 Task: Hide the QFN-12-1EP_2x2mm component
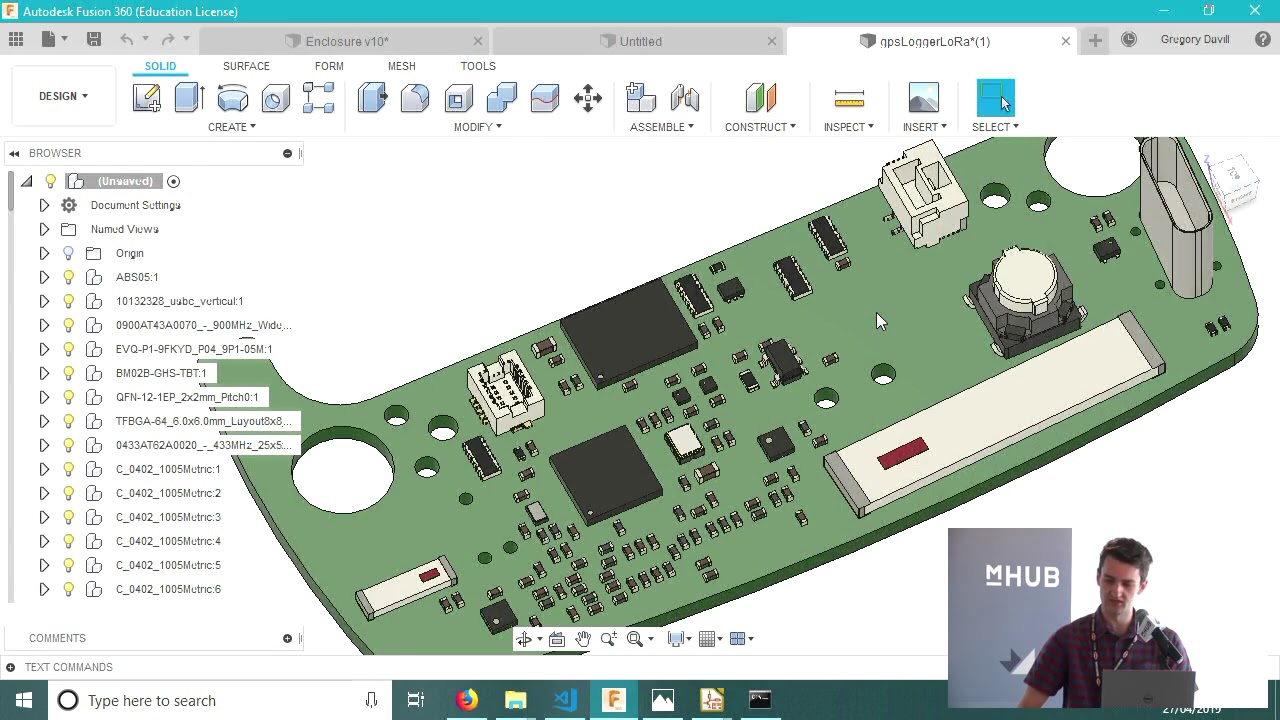(x=68, y=397)
